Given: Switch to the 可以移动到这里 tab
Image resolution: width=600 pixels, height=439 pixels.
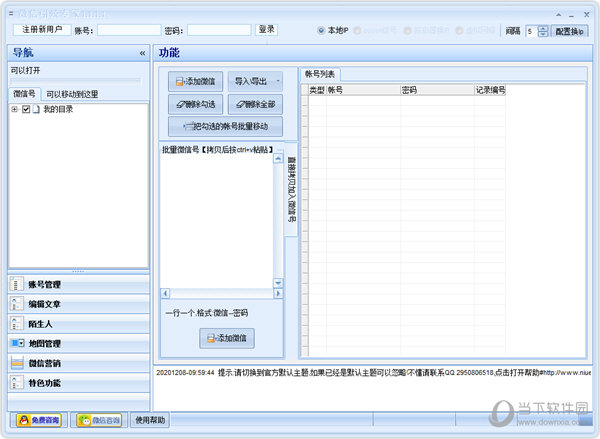Looking at the screenshot, I should 72,94.
